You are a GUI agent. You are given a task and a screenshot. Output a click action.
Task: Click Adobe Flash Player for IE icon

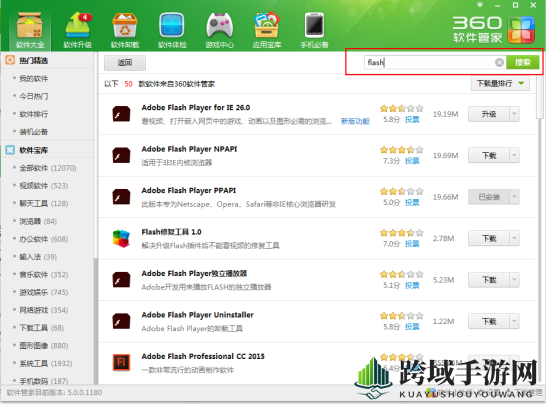(x=121, y=114)
